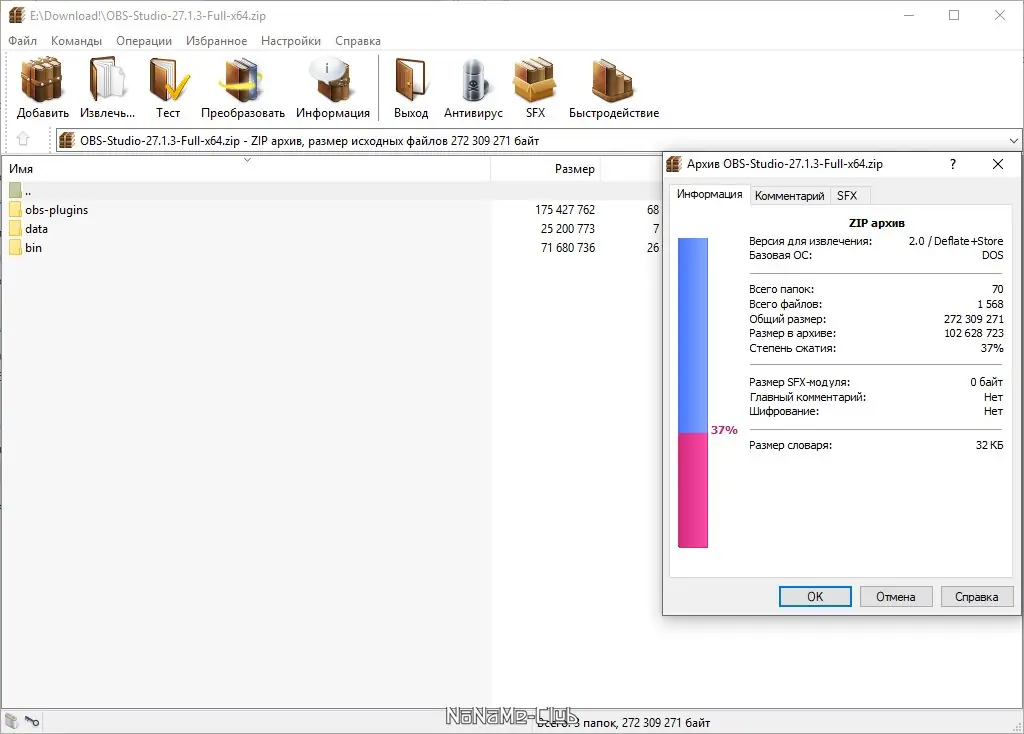
Task: Select the obs-plugins folder name
Action: (56, 210)
